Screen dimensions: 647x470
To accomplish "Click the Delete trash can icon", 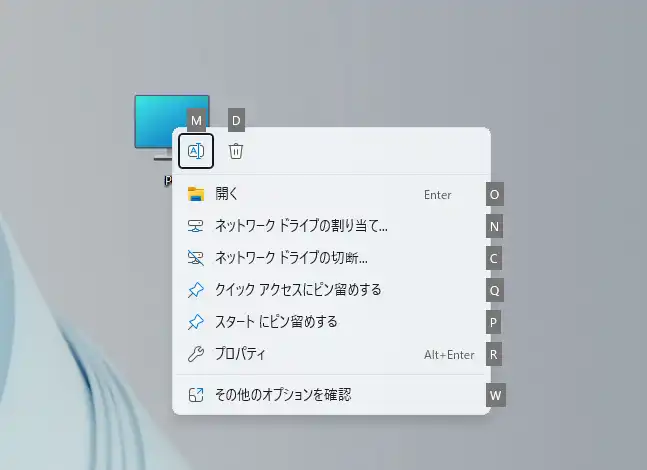I will [236, 151].
